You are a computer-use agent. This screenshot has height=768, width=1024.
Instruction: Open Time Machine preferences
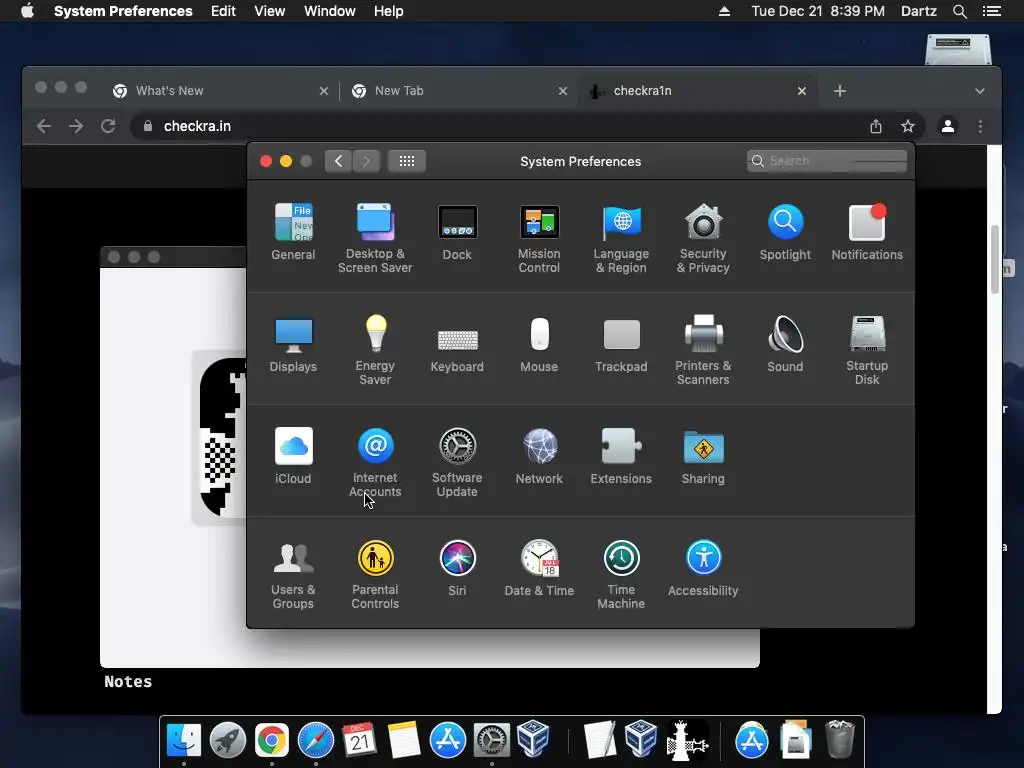621,574
